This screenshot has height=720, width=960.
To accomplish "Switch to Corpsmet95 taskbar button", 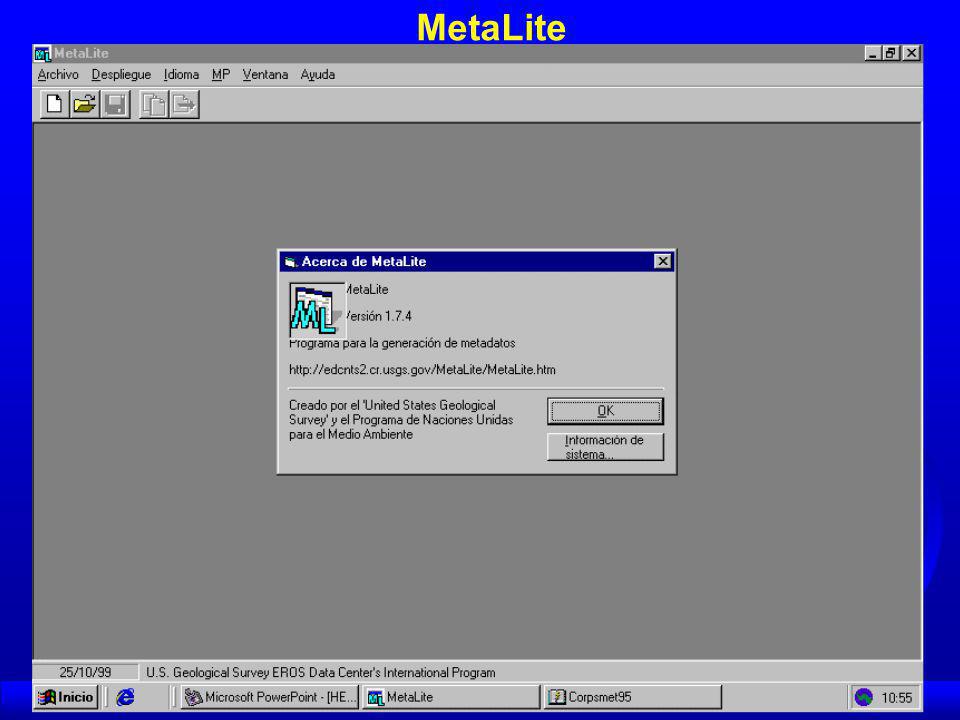I will [x=632, y=697].
